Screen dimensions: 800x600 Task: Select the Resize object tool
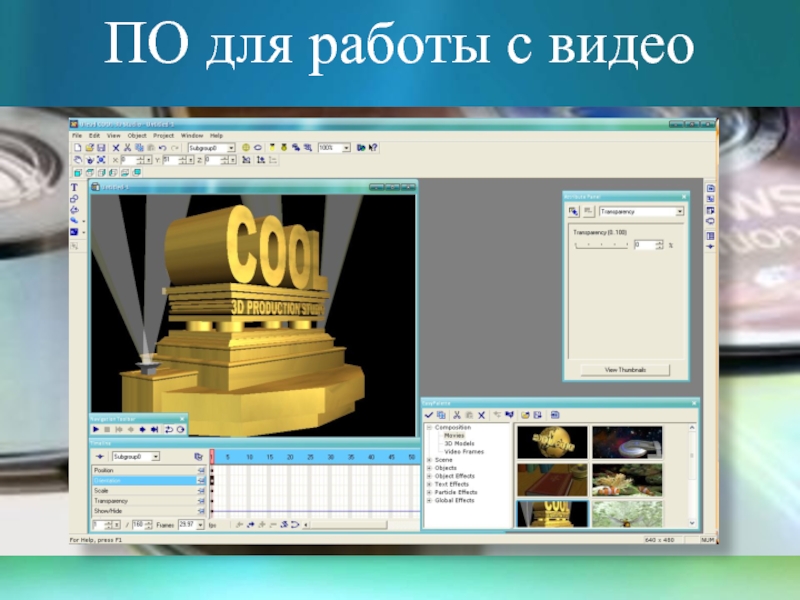click(101, 160)
